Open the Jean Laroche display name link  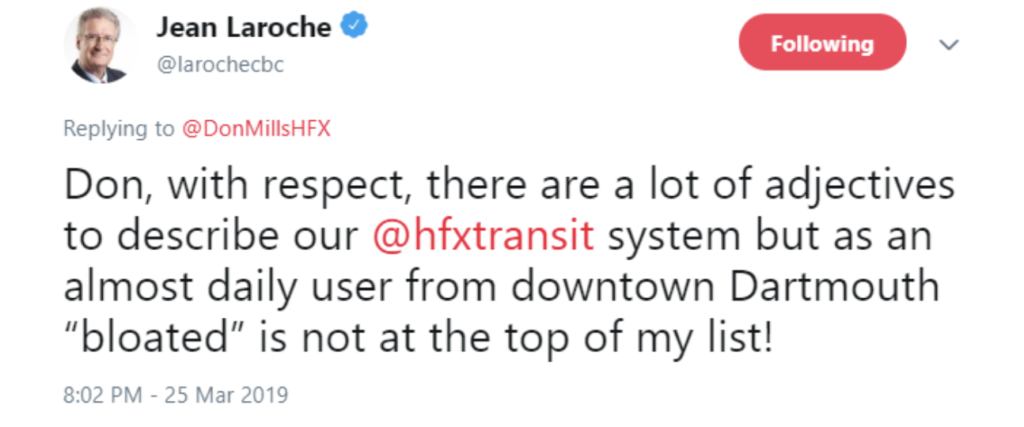tap(243, 27)
